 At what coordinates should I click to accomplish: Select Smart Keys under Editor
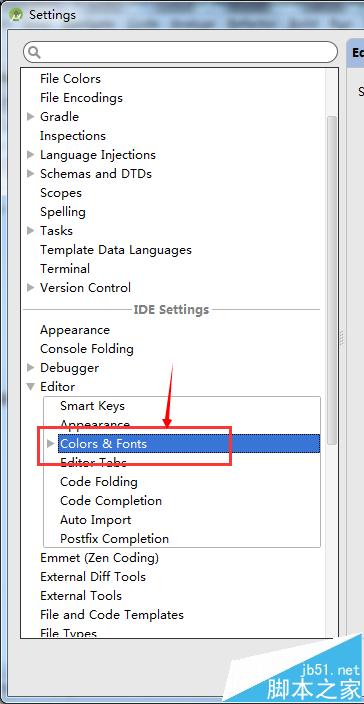[92, 406]
